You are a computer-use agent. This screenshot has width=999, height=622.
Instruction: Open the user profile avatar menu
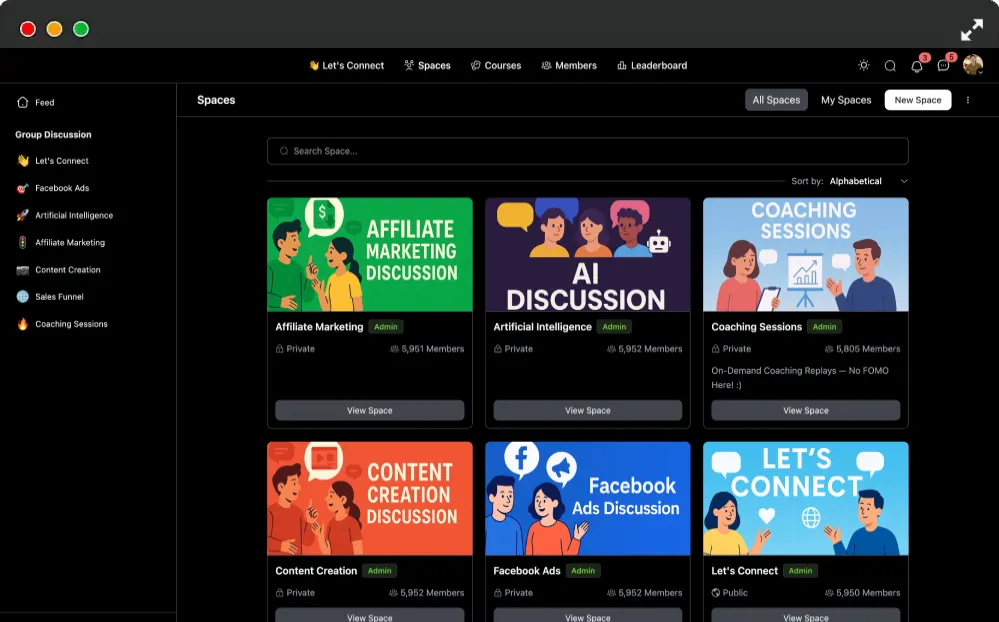tap(972, 64)
